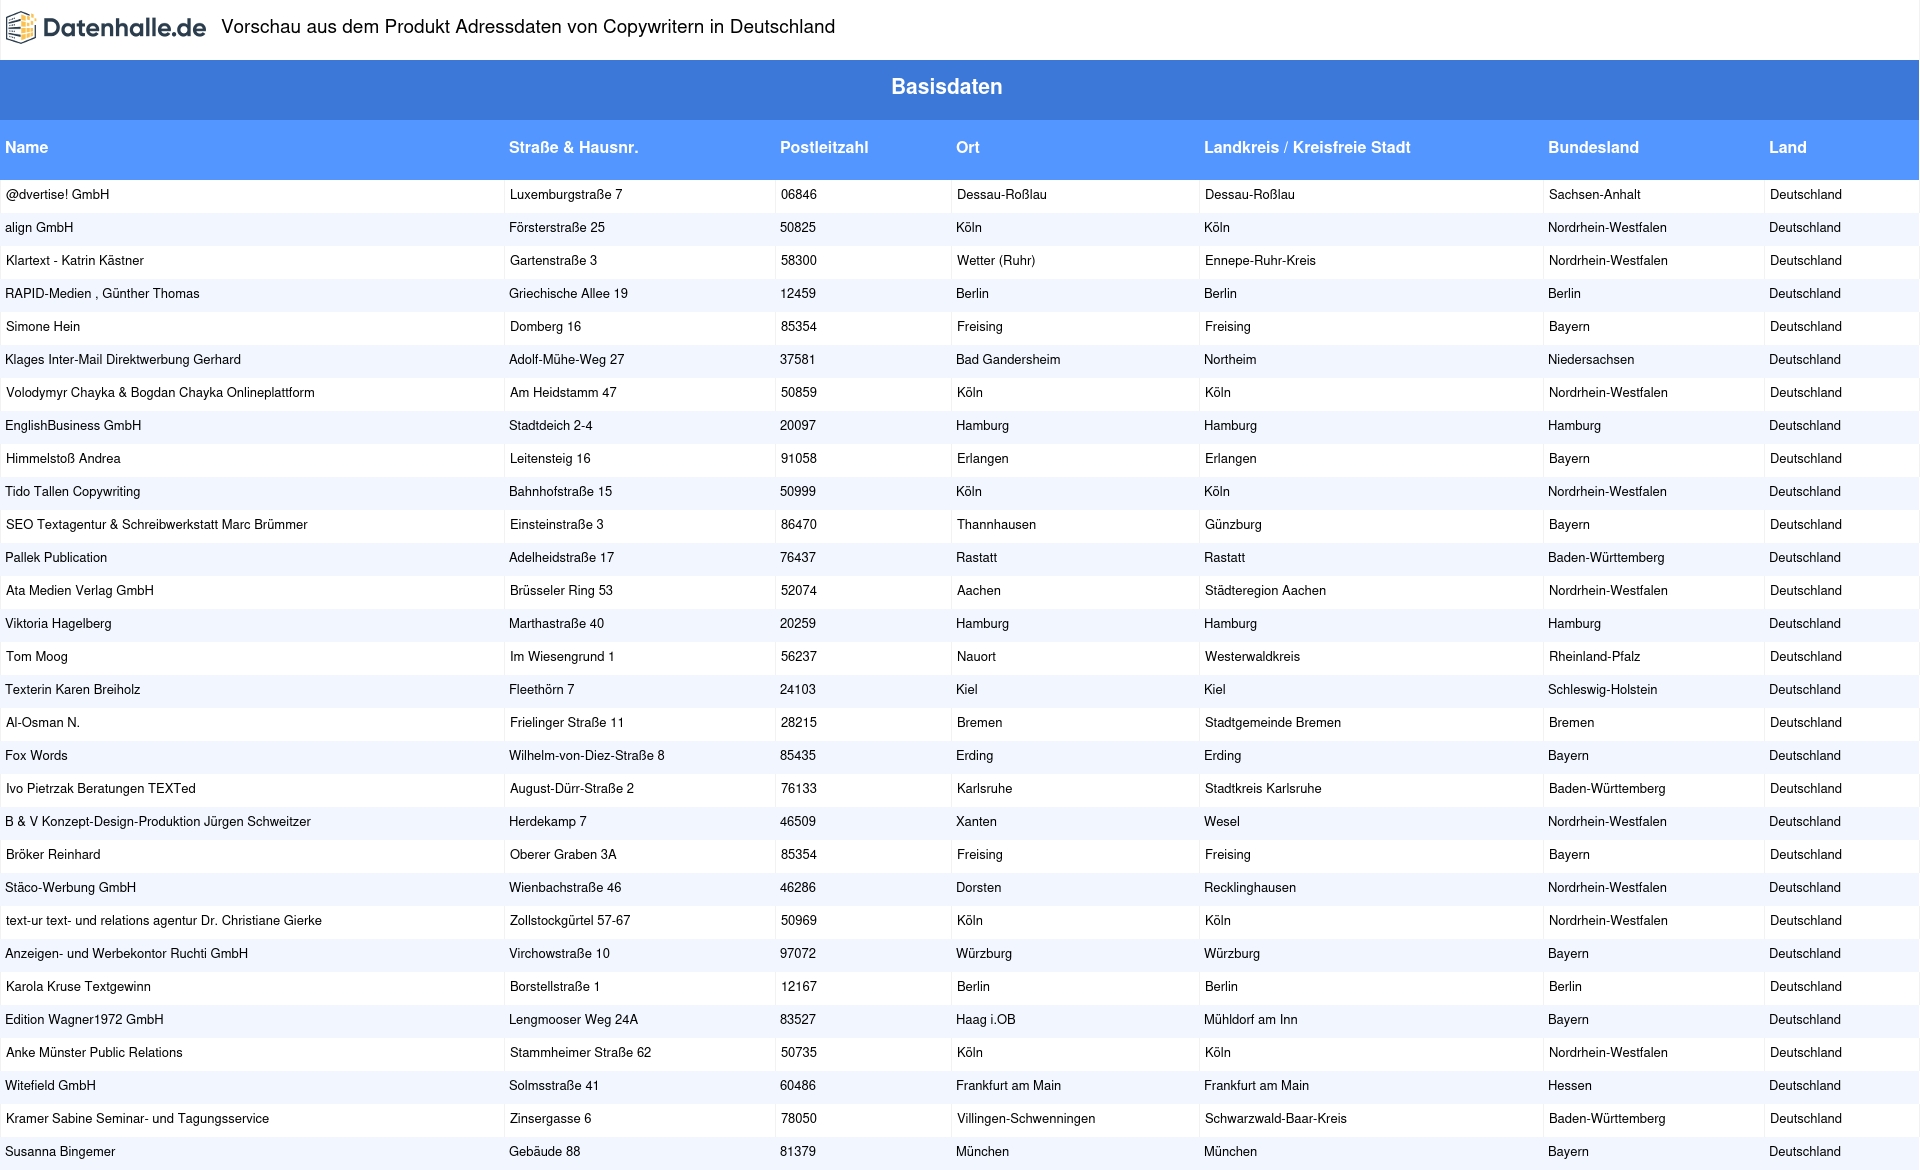Image resolution: width=1920 pixels, height=1170 pixels.
Task: Click the Basisdaten section header
Action: [946, 87]
